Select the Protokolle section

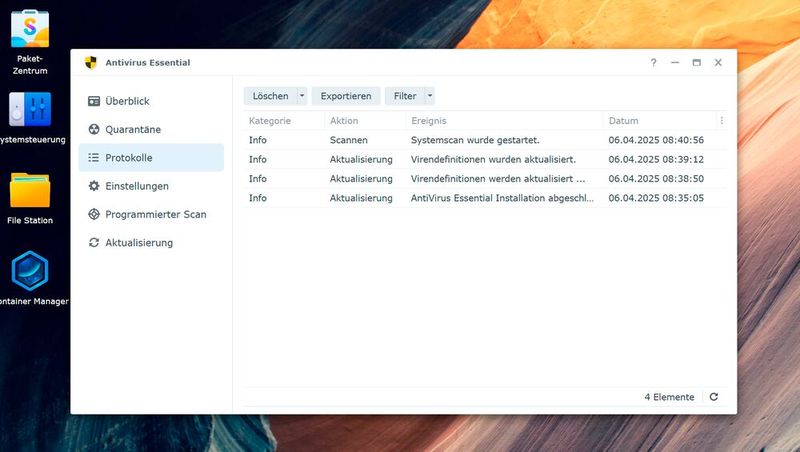pos(151,158)
